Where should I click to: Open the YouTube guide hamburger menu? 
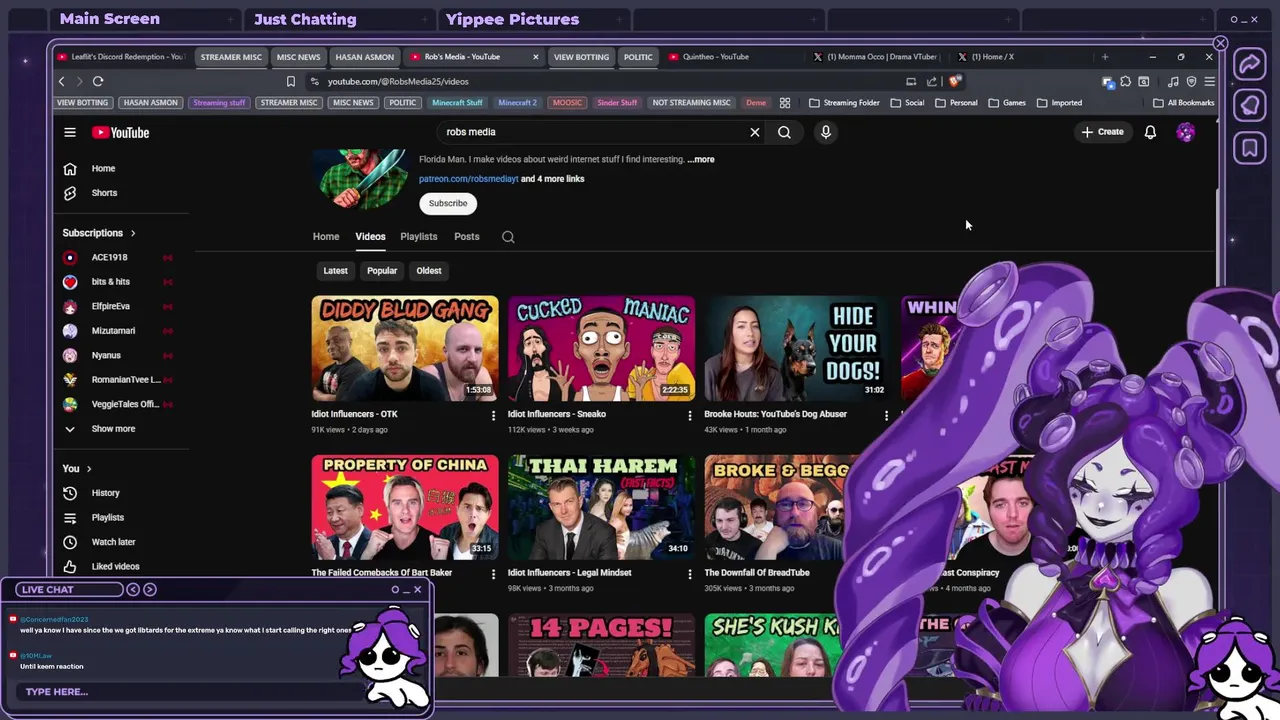70,132
